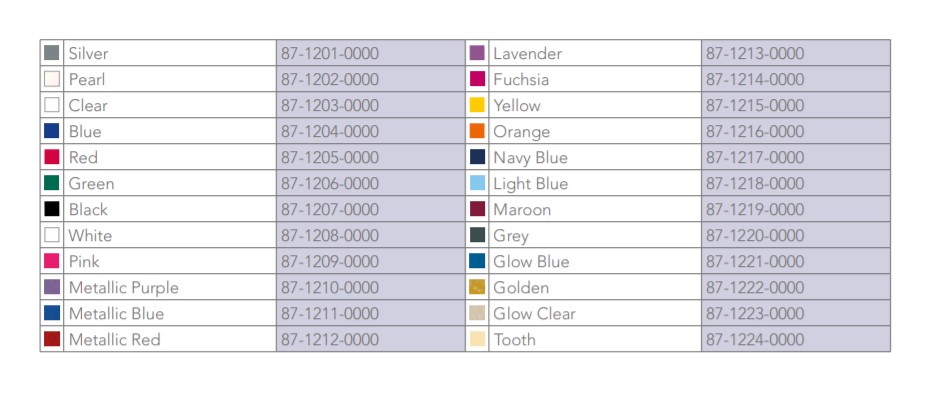Choose the Metallic Purple swatch
This screenshot has width=933, height=395.
click(x=52, y=287)
